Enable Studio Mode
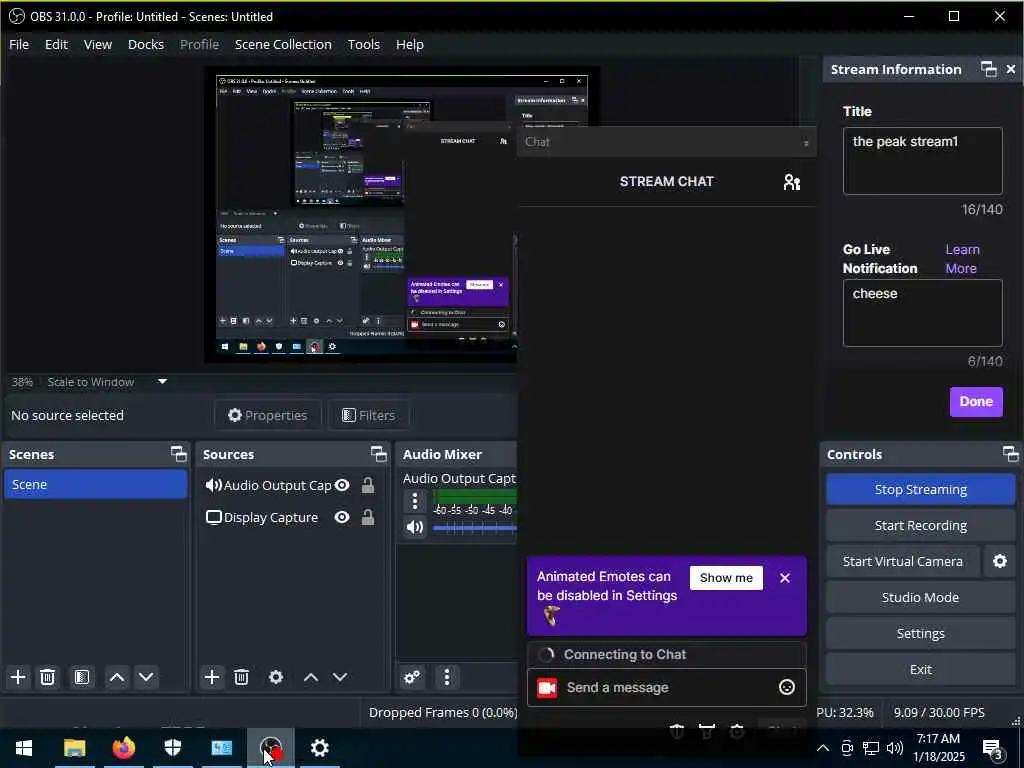This screenshot has height=768, width=1024. coord(921,598)
